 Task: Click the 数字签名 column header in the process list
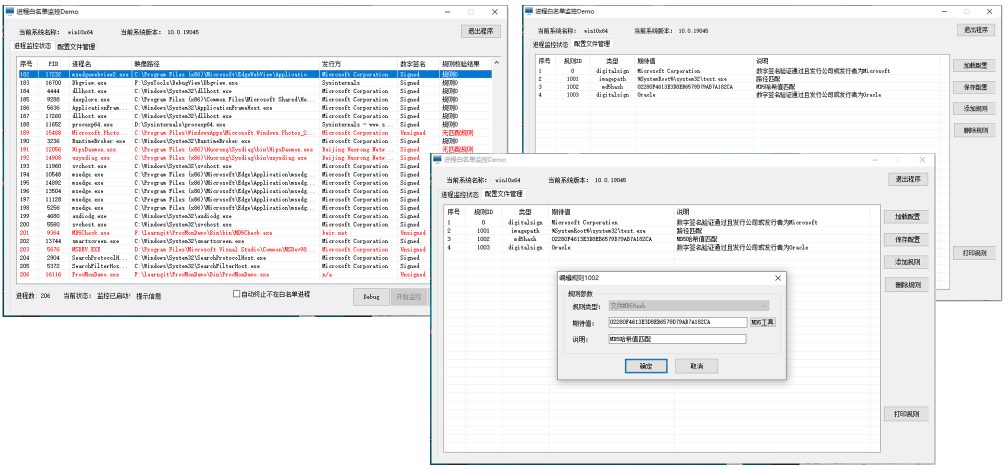click(x=411, y=62)
